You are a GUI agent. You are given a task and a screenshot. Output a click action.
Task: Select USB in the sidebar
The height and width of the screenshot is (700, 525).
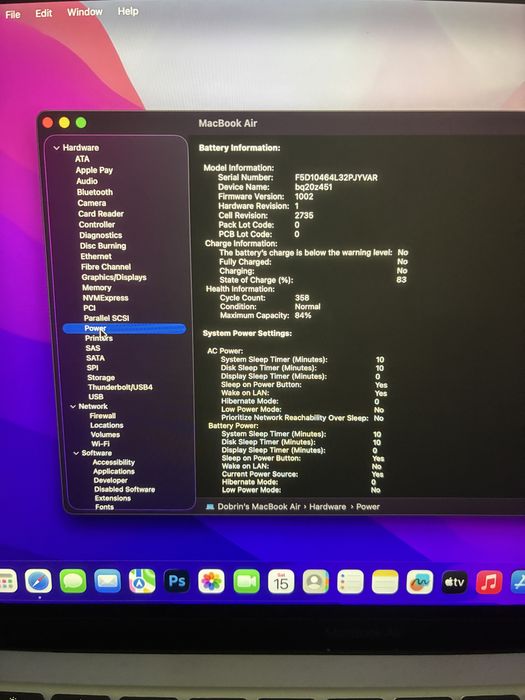(x=96, y=396)
